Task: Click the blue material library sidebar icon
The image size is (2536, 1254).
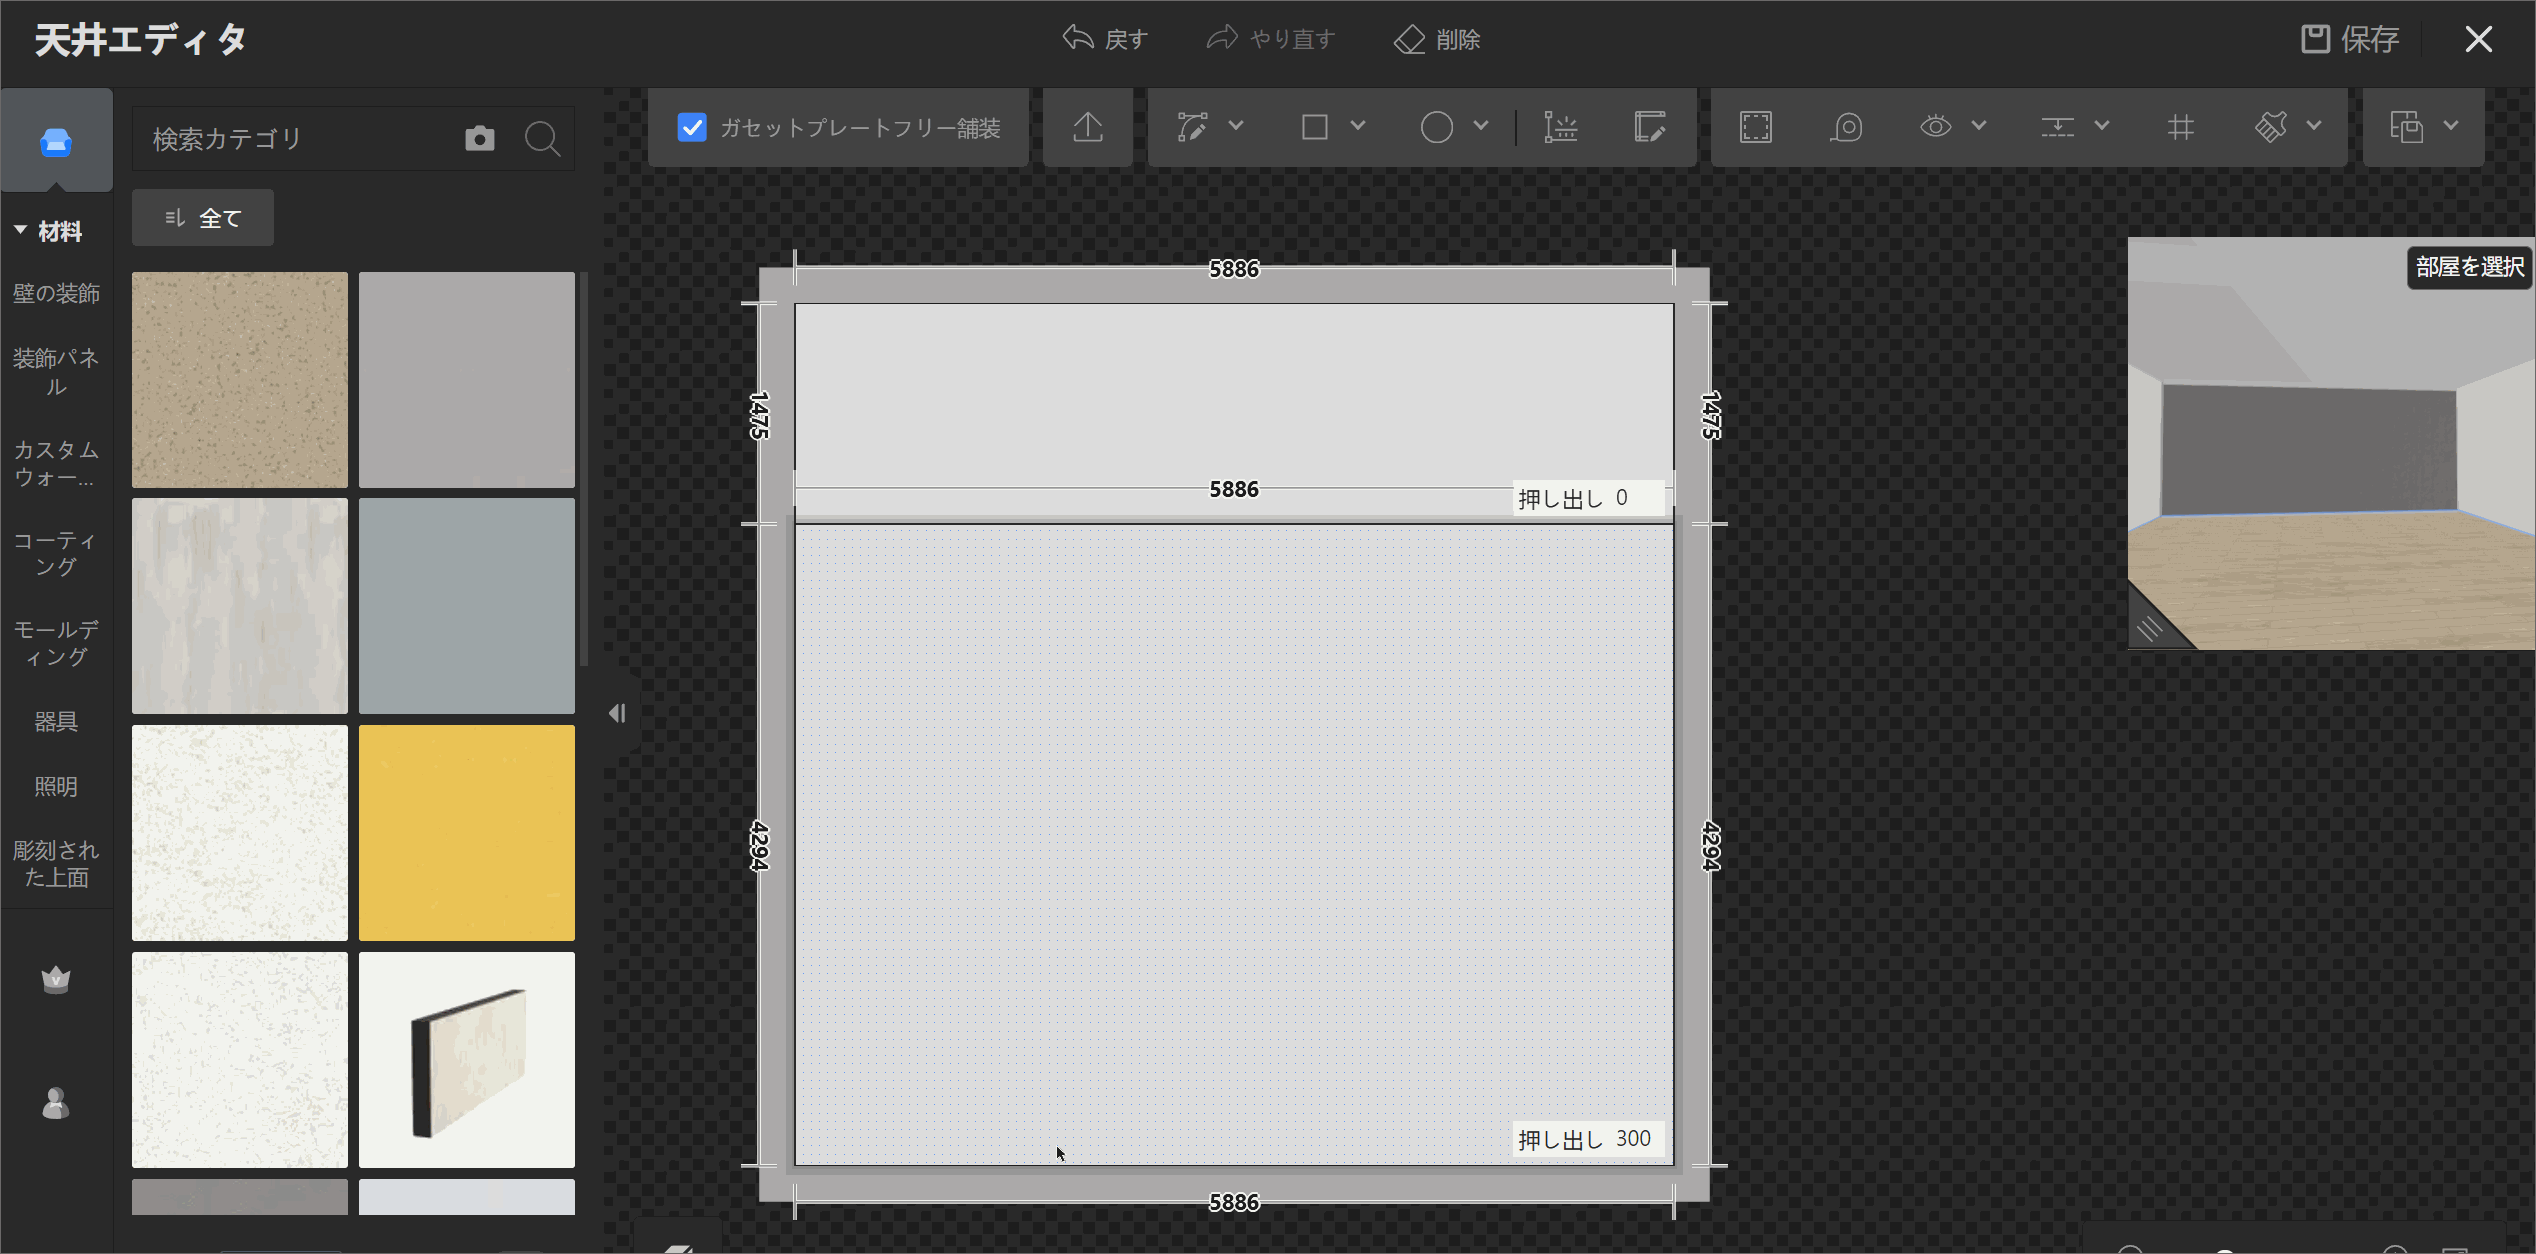Action: click(56, 142)
